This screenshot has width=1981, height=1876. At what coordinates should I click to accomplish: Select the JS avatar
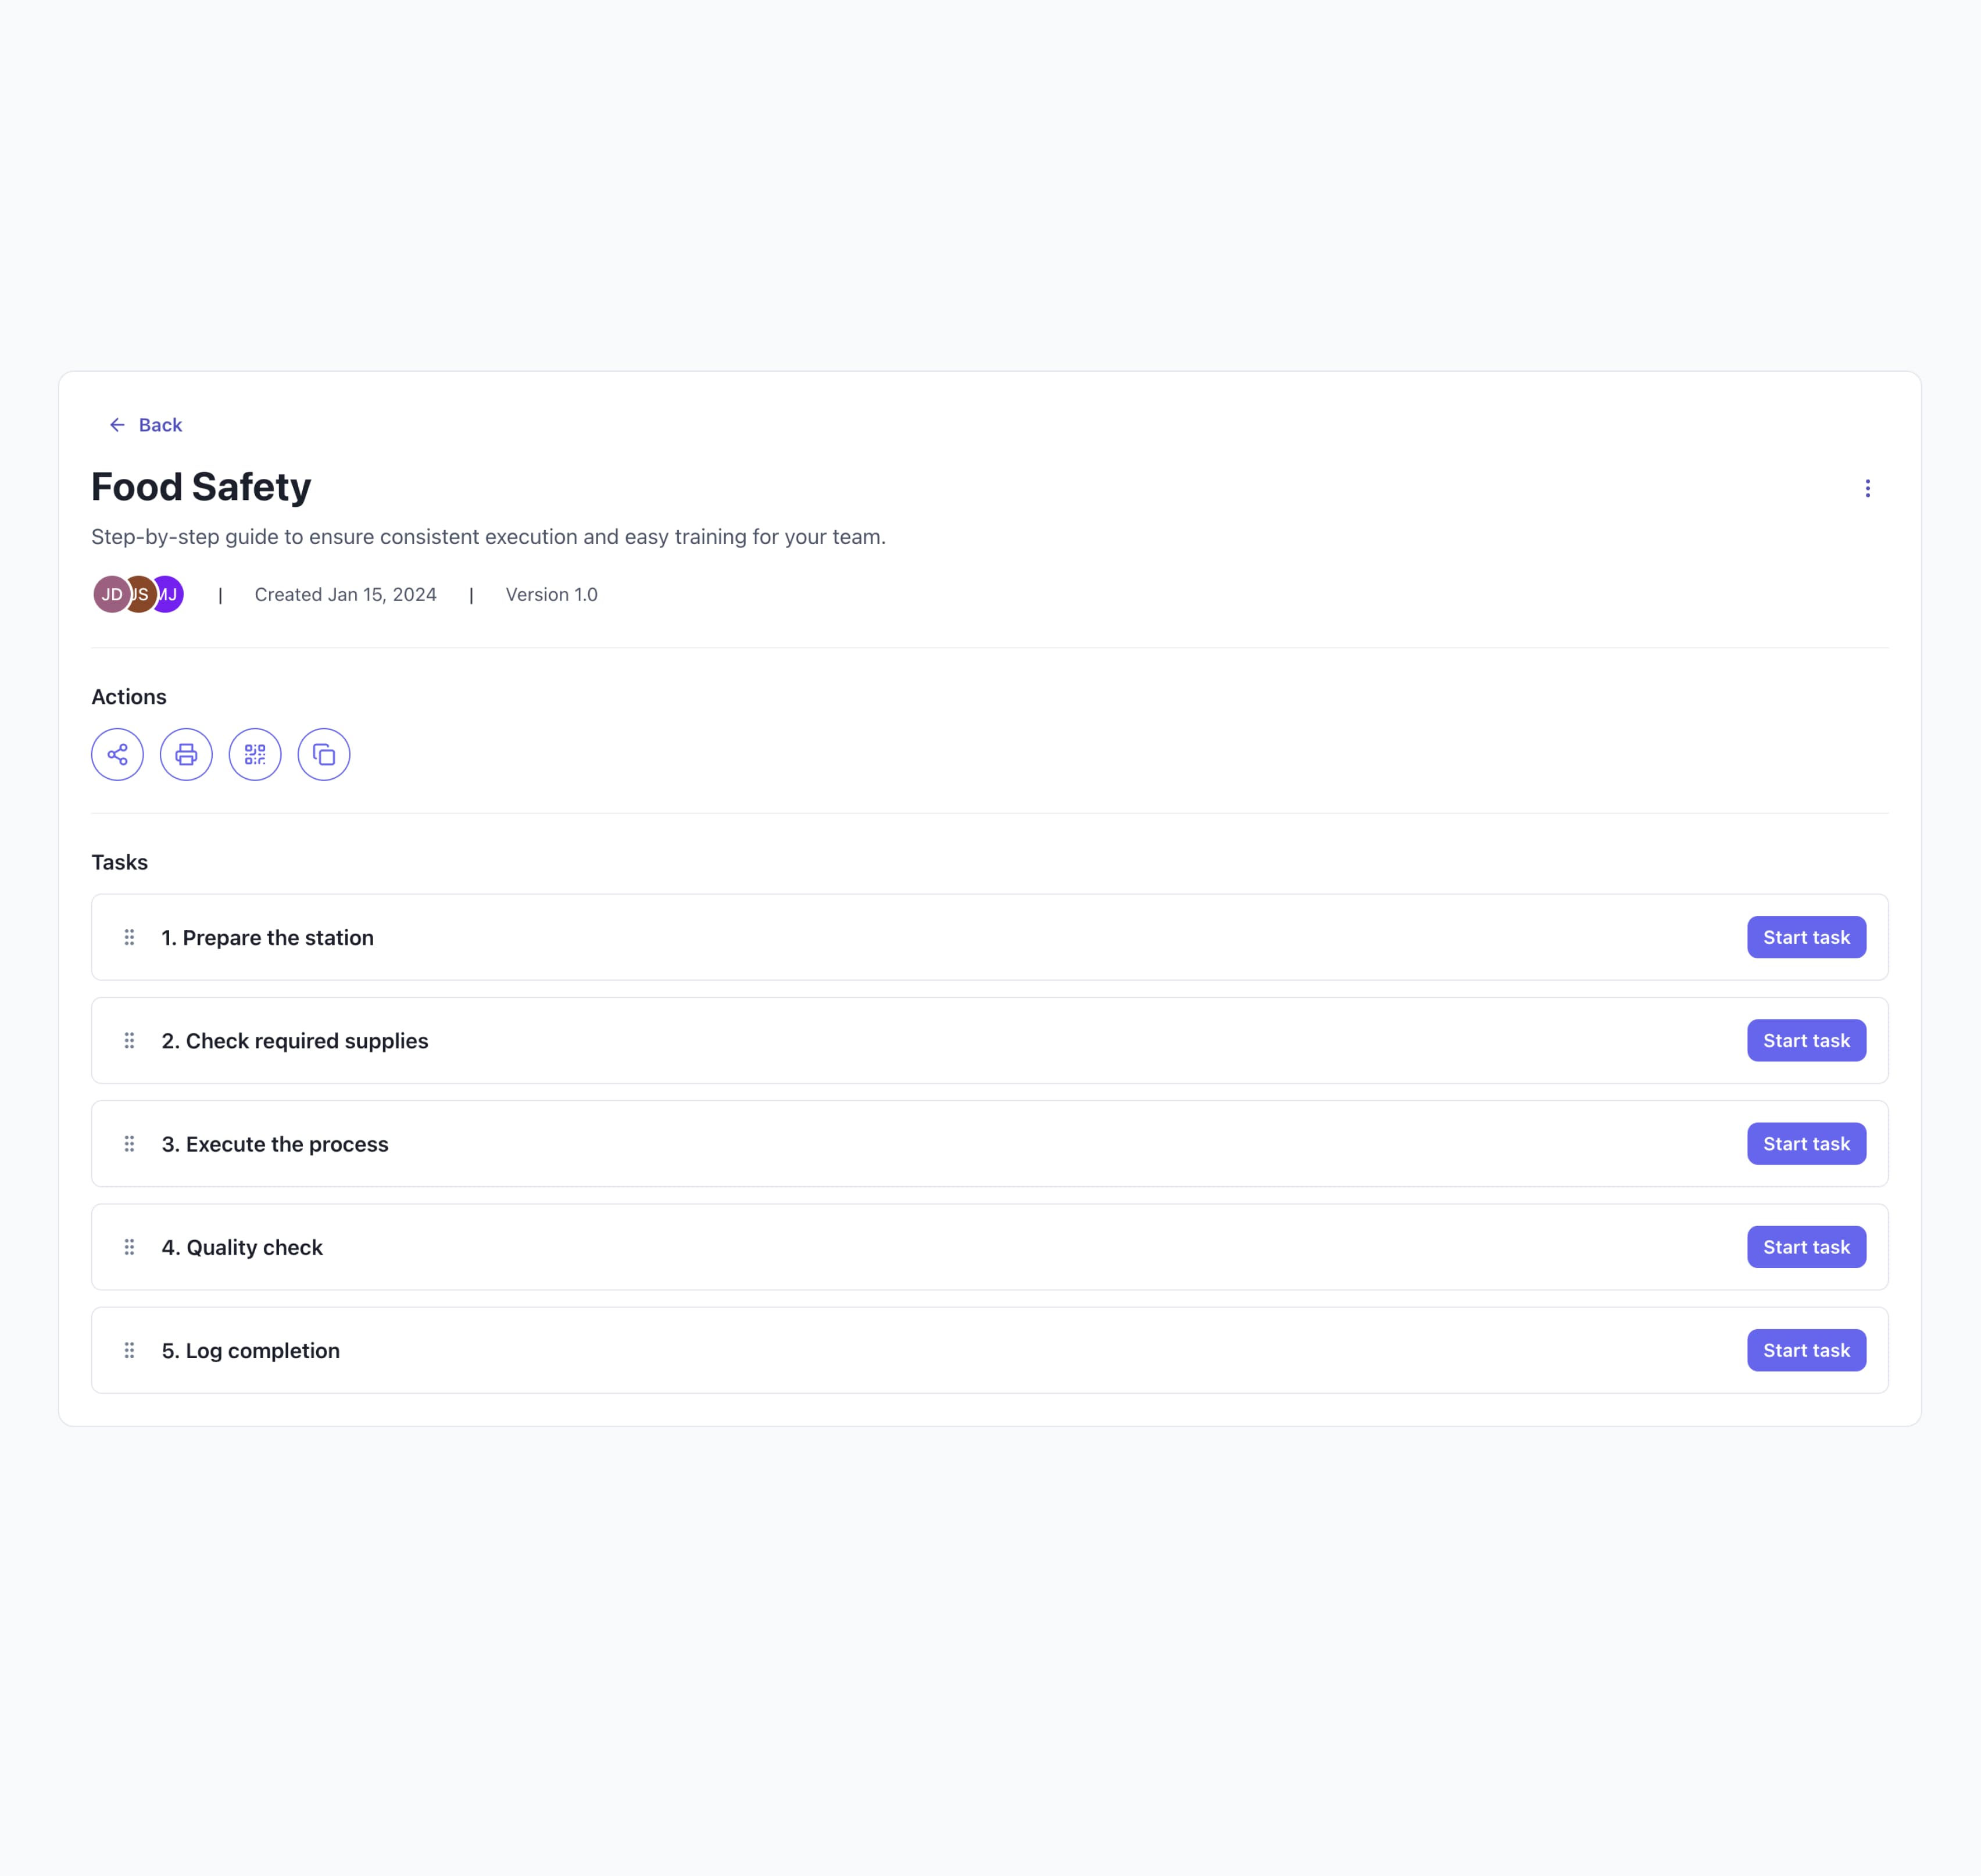[139, 593]
